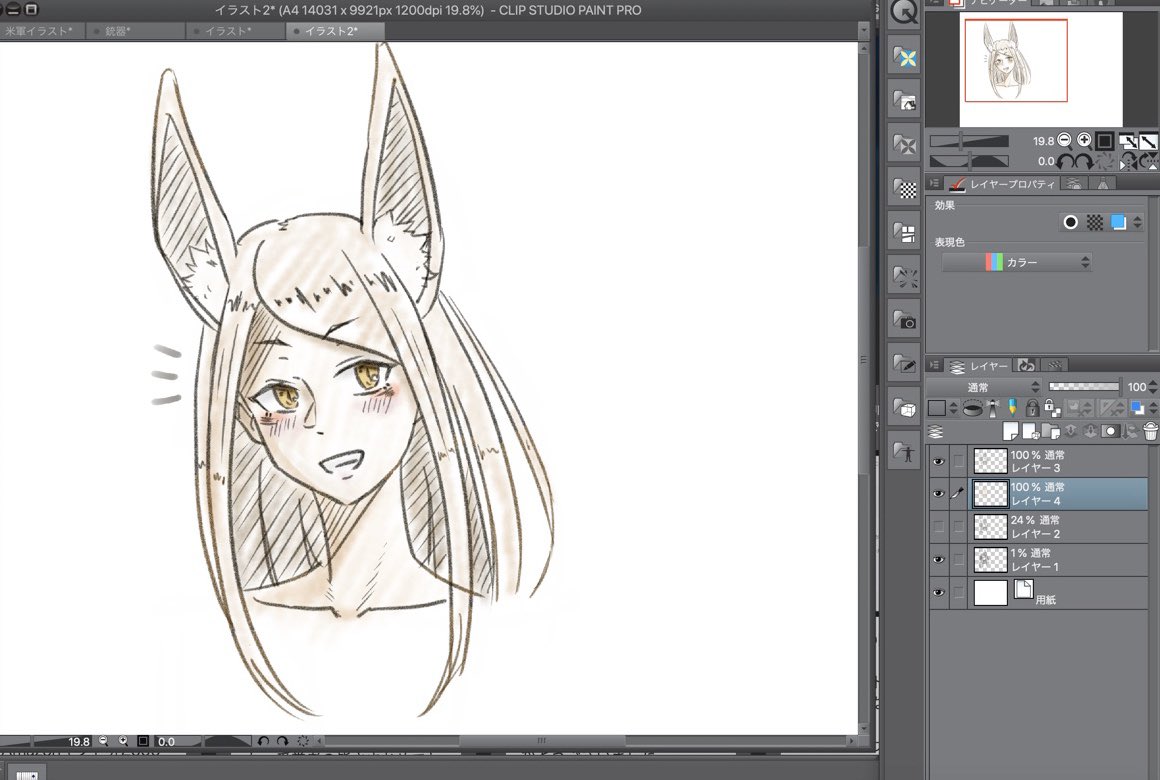This screenshot has width=1160, height=780.
Task: Toggle lock transparent pixels icon
Action: pyautogui.click(x=1051, y=408)
